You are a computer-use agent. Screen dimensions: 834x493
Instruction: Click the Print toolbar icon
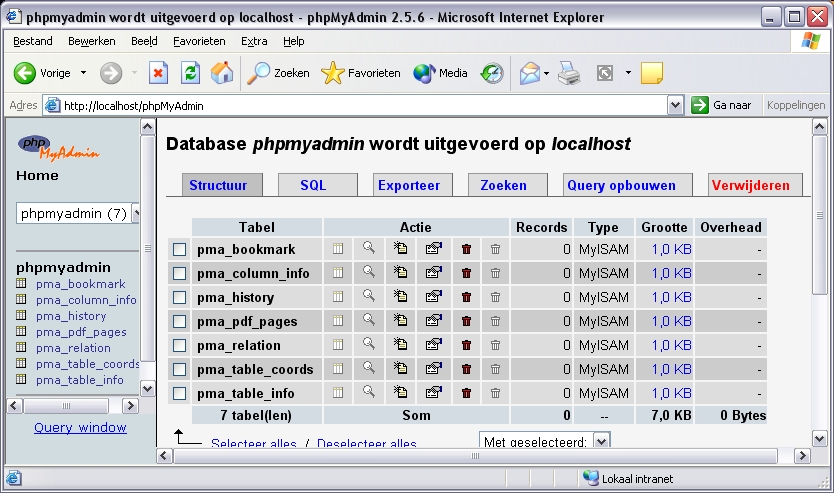(x=569, y=73)
